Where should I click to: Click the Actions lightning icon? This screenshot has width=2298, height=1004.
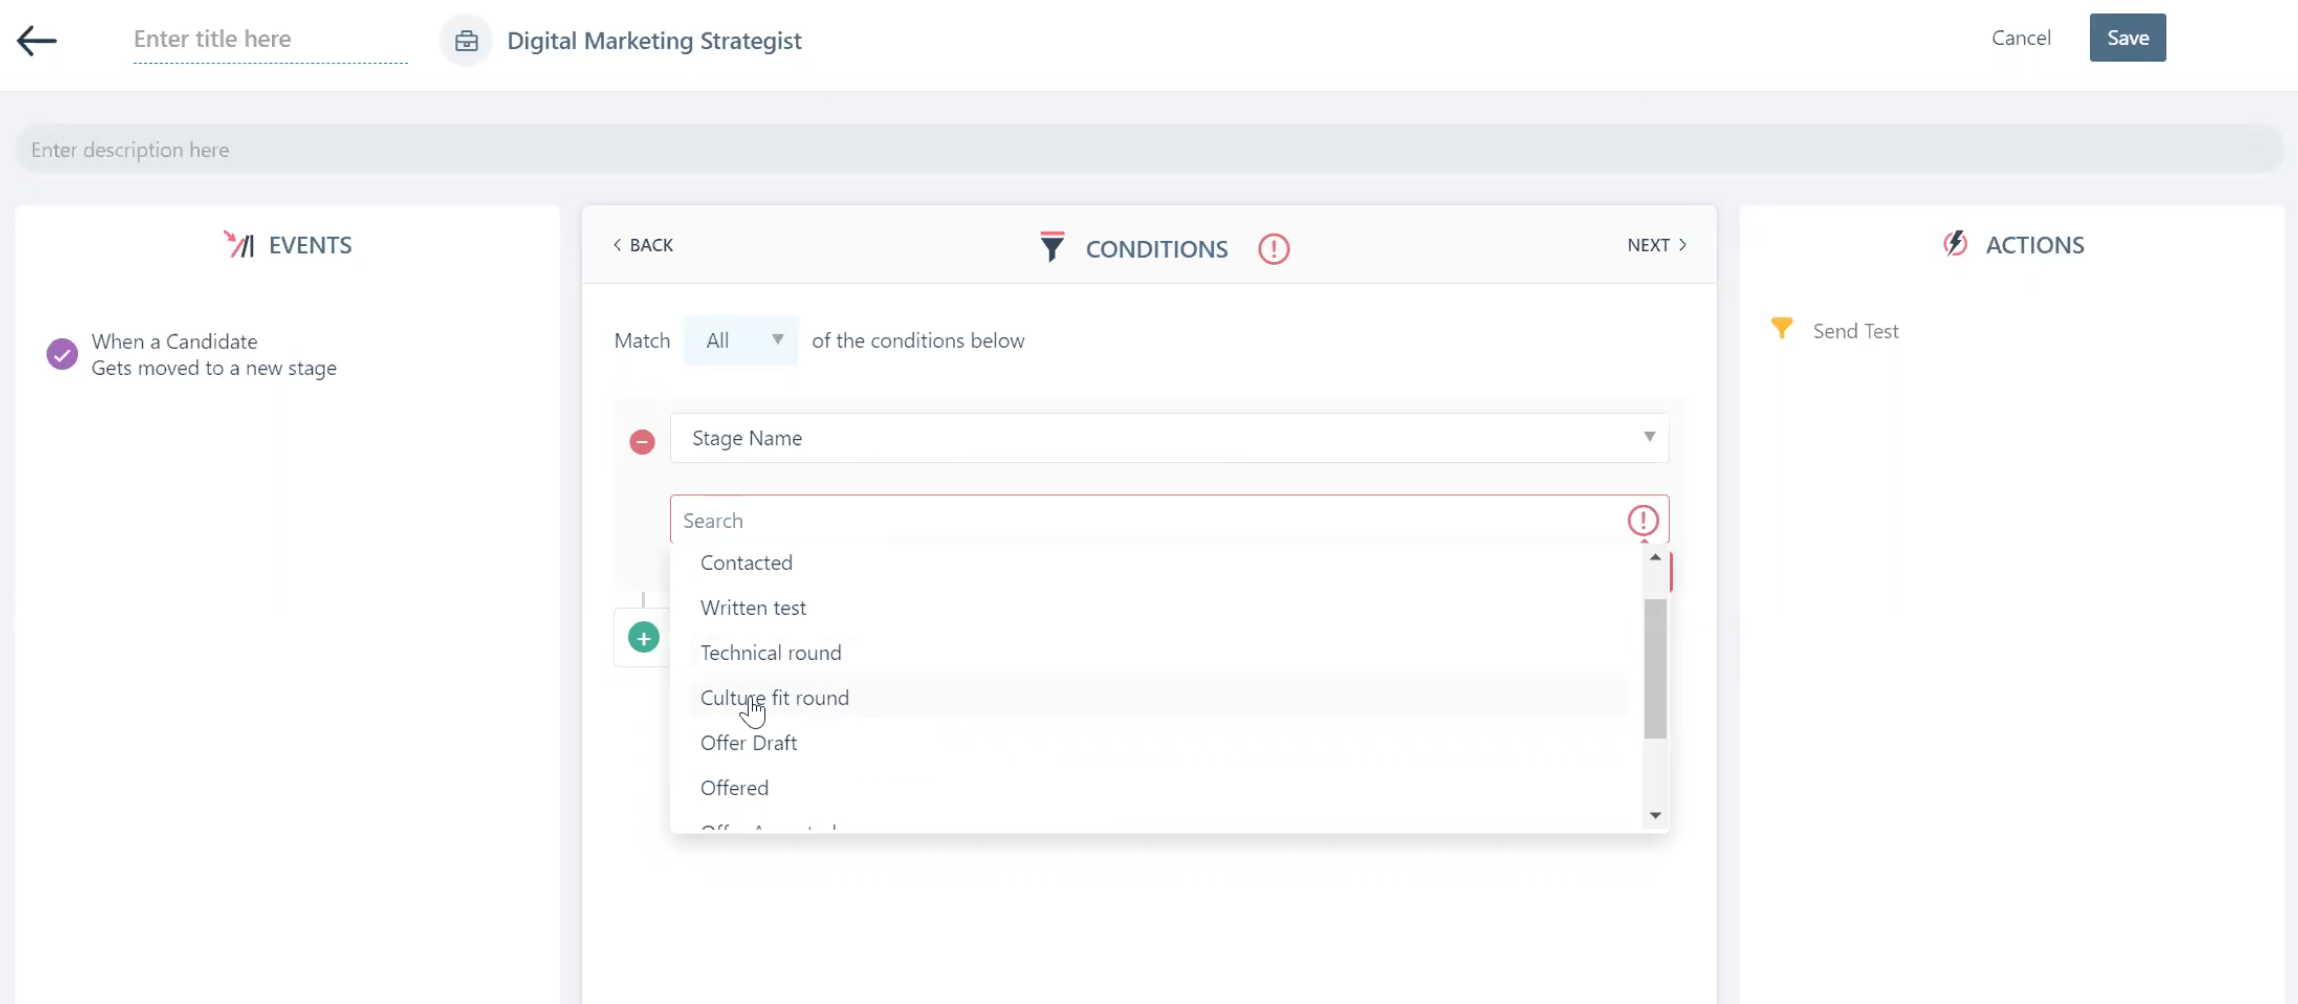tap(1955, 244)
